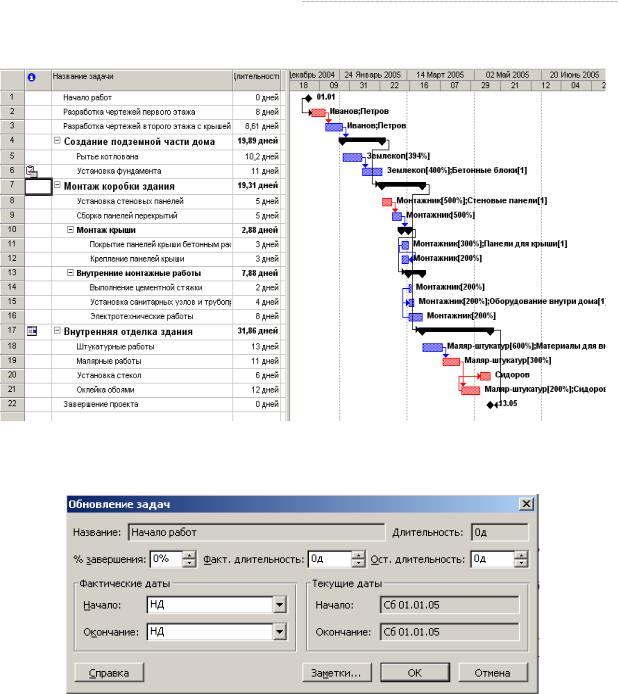This screenshot has height=694, width=618.
Task: Click the Длительность column header
Action: coord(257,80)
